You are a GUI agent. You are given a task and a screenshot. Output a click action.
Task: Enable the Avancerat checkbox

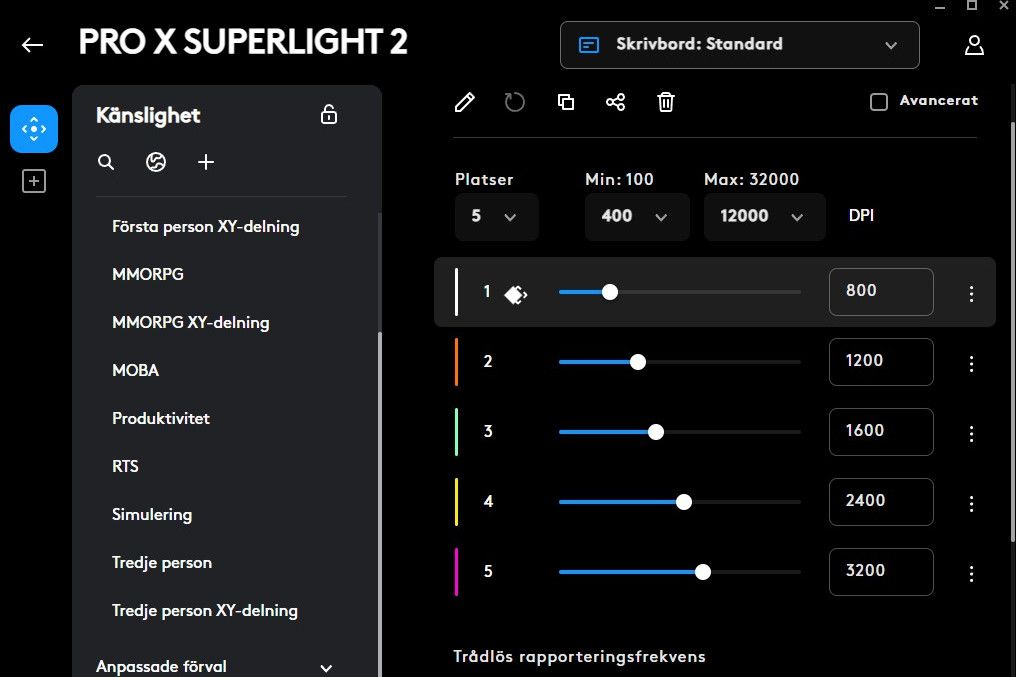(879, 102)
